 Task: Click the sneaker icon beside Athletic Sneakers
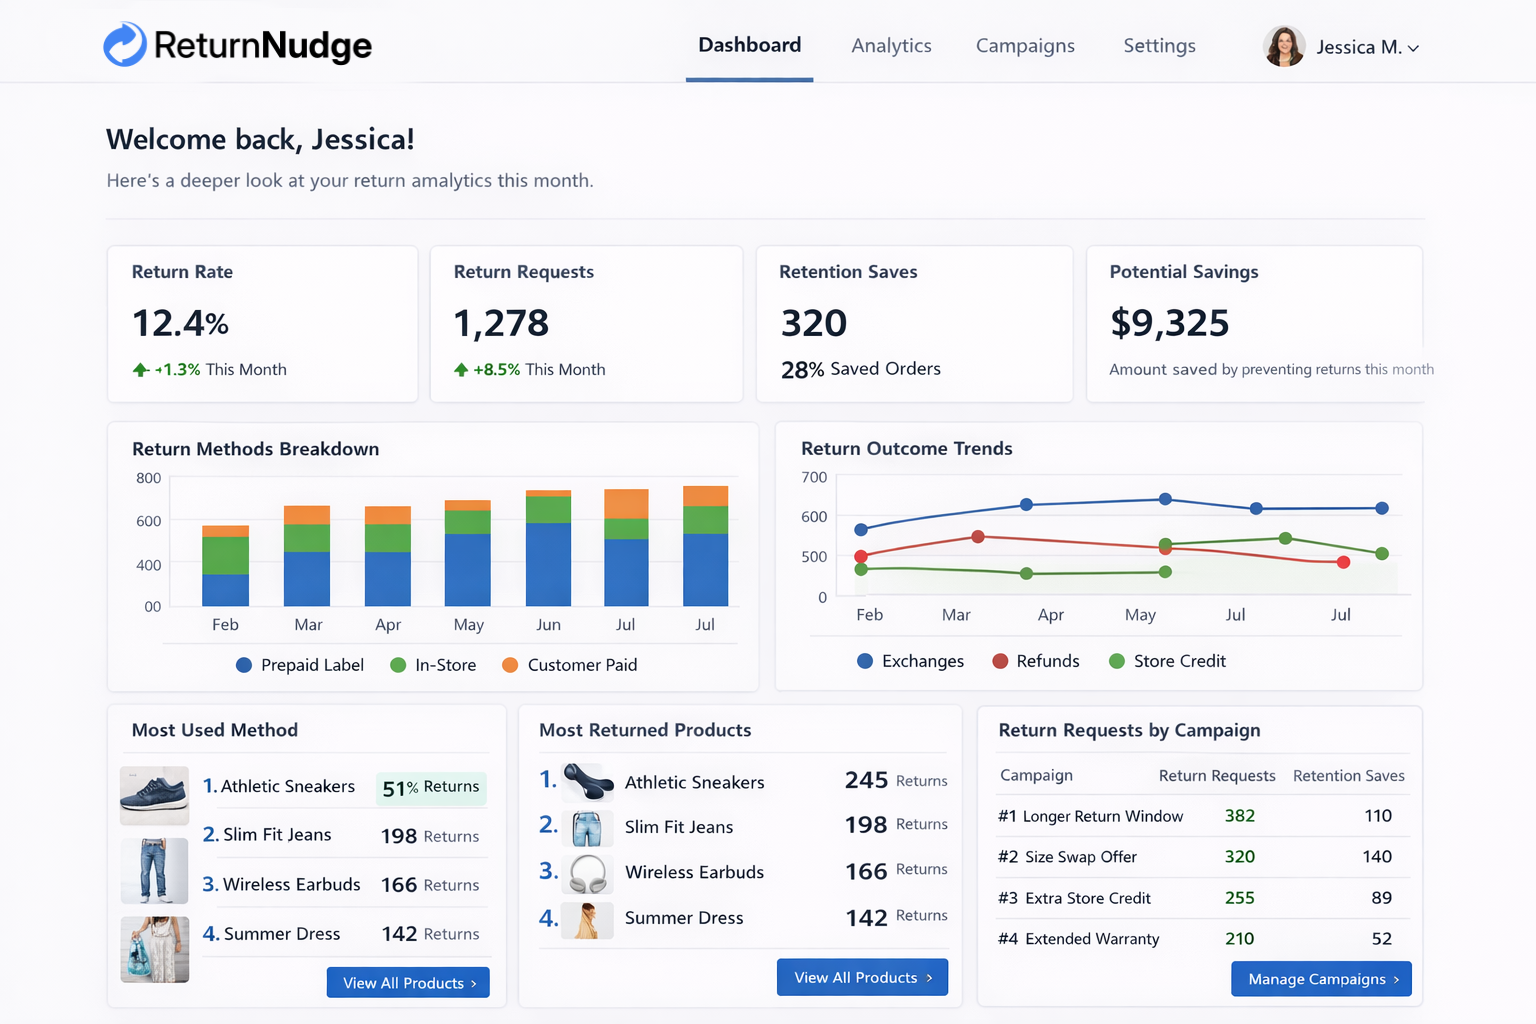point(590,783)
